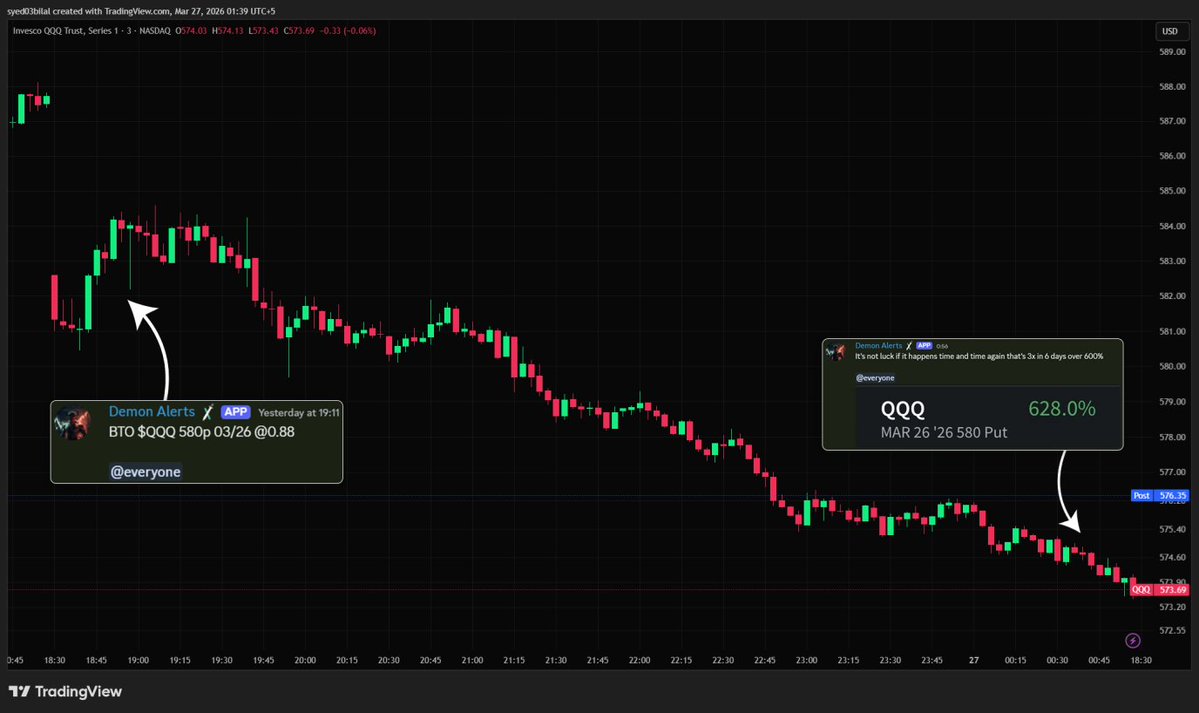Click the 19:00 time axis label
This screenshot has width=1199, height=713.
[x=138, y=660]
